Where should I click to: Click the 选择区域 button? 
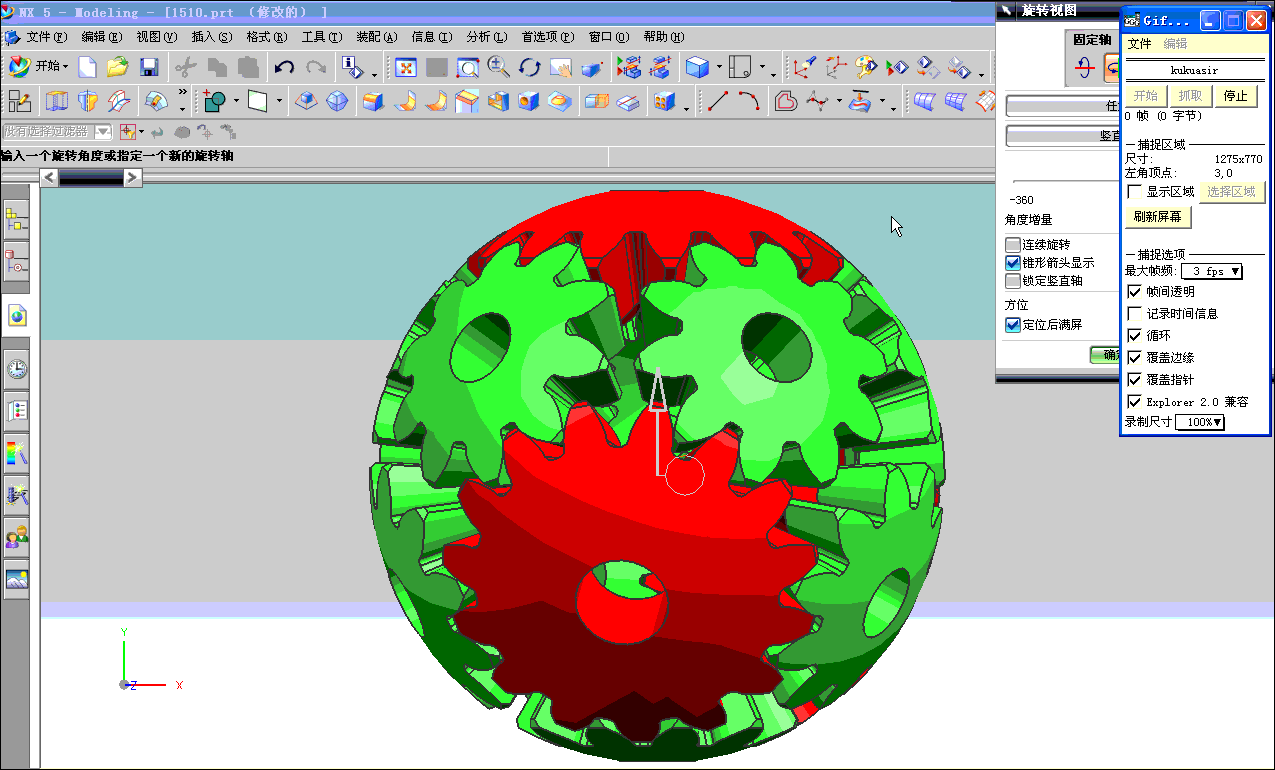click(1231, 192)
